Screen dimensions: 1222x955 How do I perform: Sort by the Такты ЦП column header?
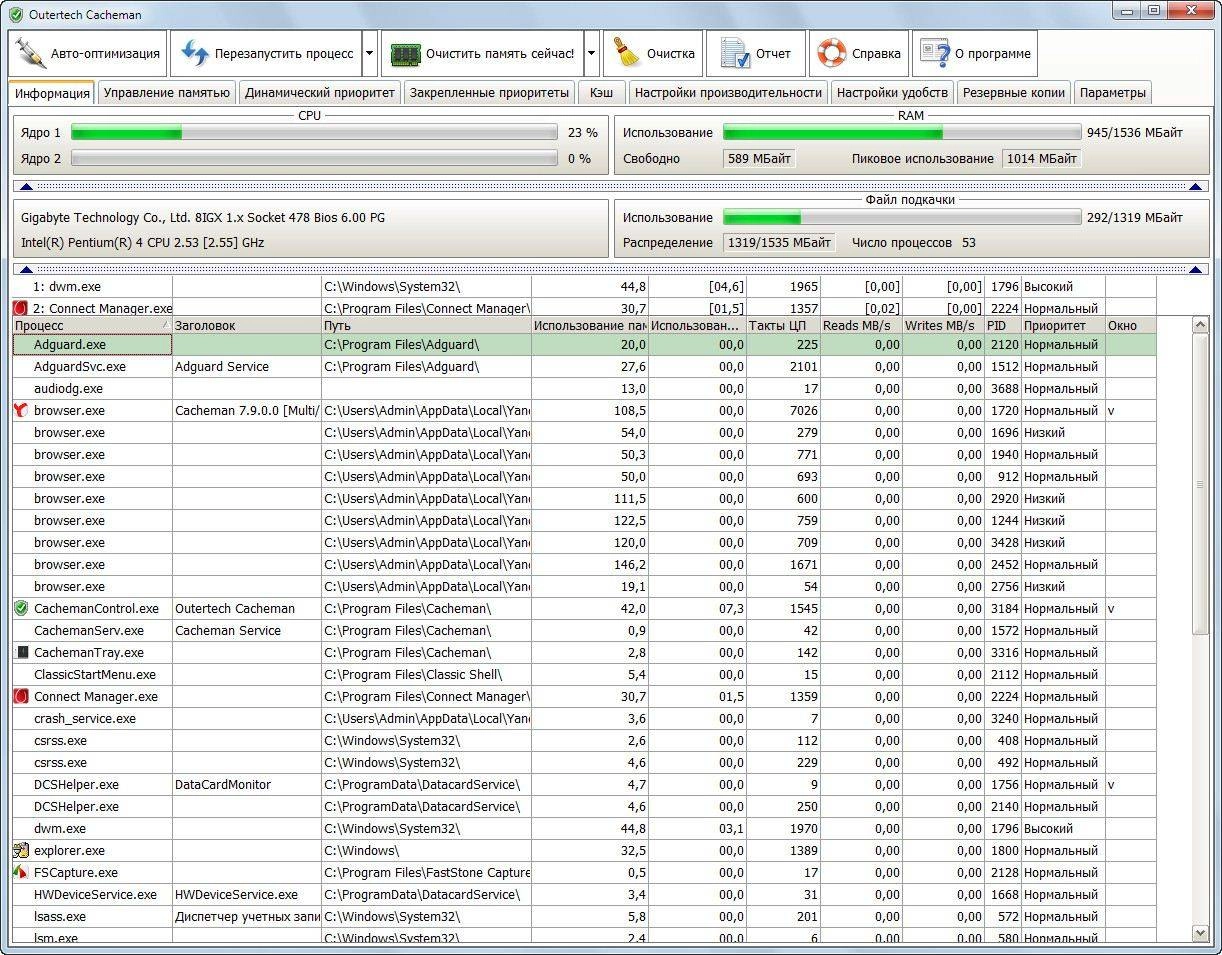783,325
